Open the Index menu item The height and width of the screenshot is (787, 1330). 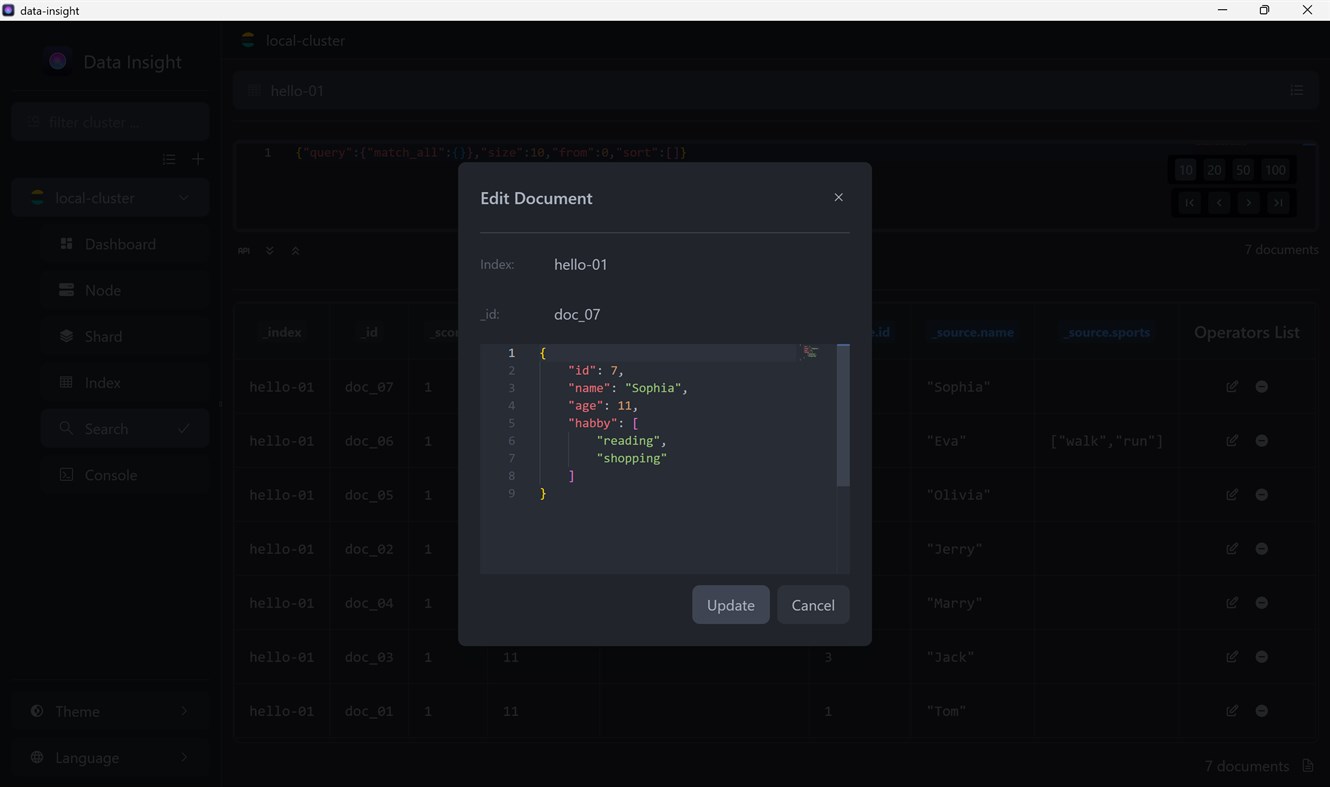point(125,382)
